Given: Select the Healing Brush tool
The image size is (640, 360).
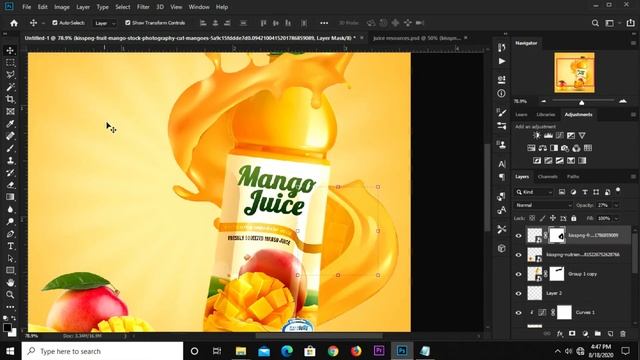Looking at the screenshot, I should 10,136.
